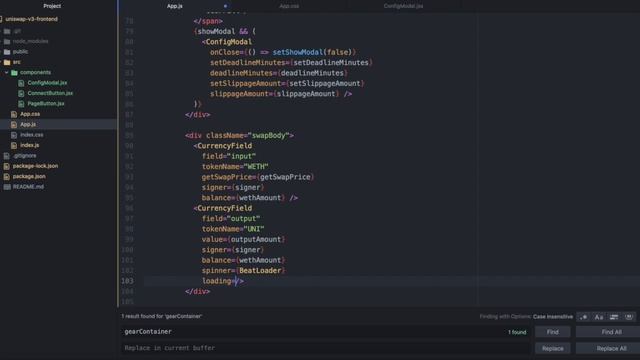Open App.css in the project tree
Screen dimensions: 640x360
(30, 114)
